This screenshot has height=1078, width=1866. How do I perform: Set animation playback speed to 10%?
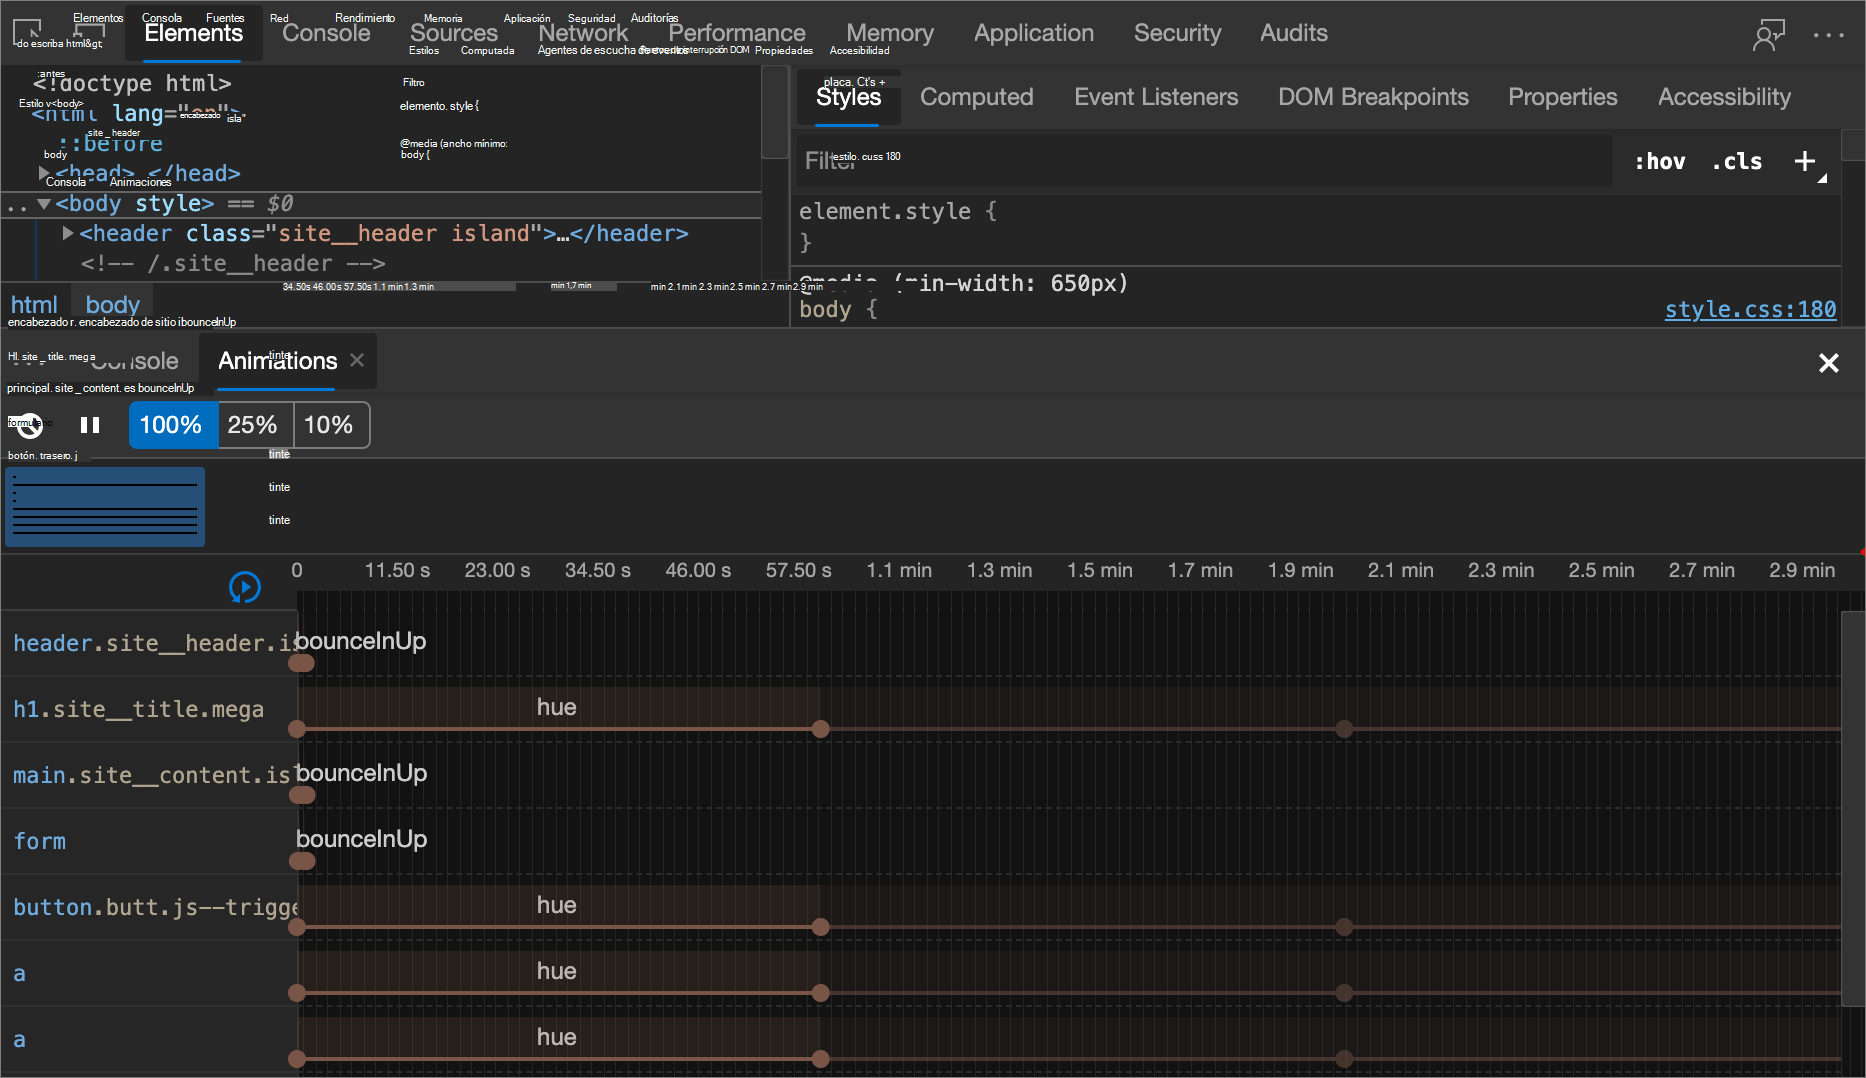coord(328,425)
